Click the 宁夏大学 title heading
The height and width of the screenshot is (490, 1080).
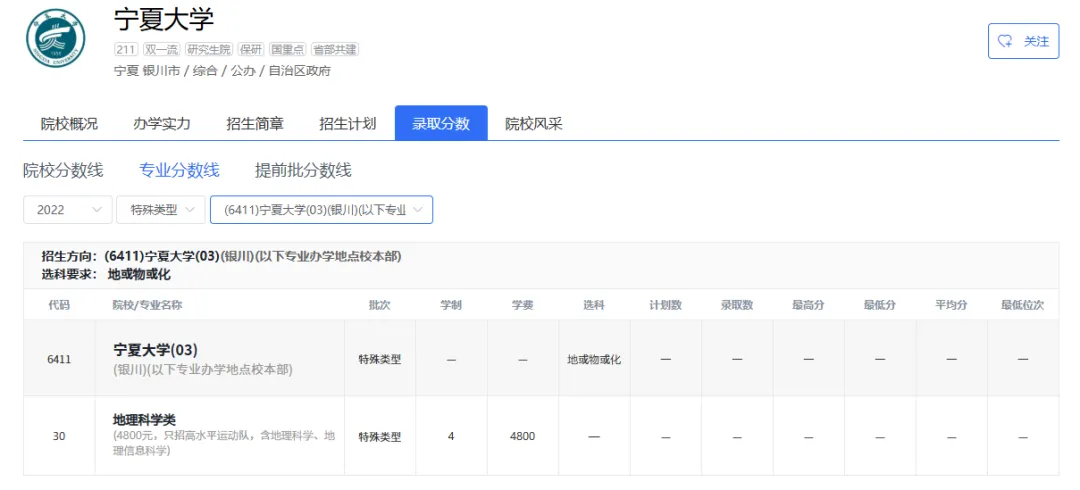164,20
